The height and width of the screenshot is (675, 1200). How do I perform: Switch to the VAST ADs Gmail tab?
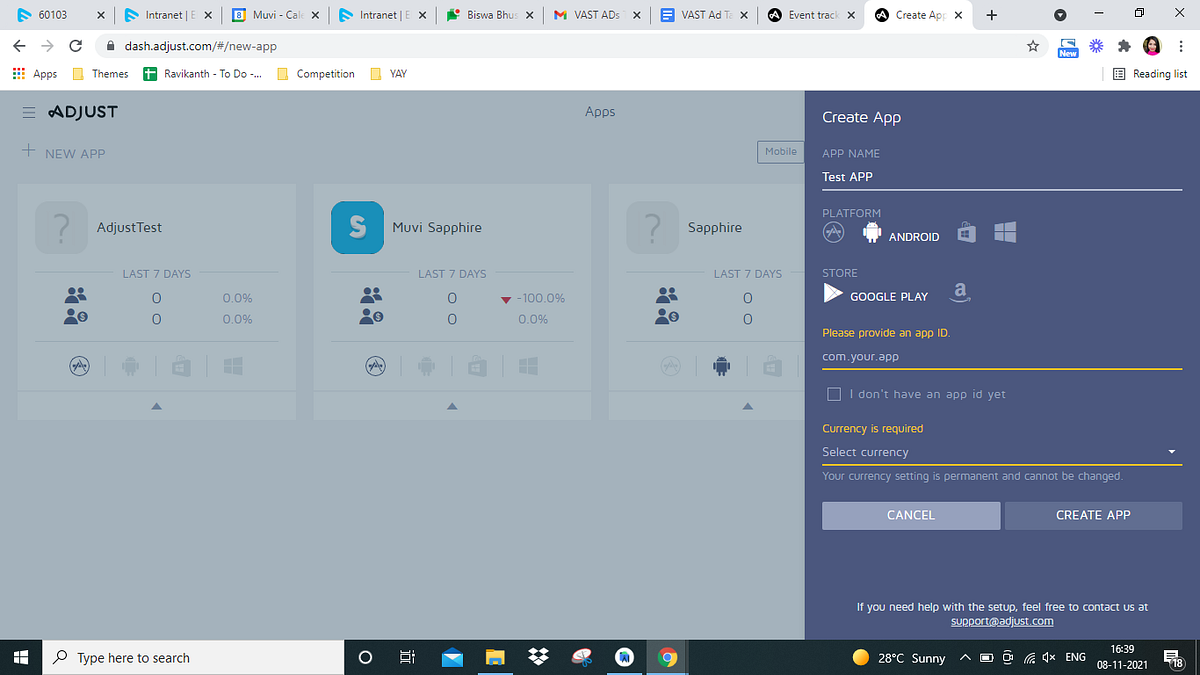(597, 15)
